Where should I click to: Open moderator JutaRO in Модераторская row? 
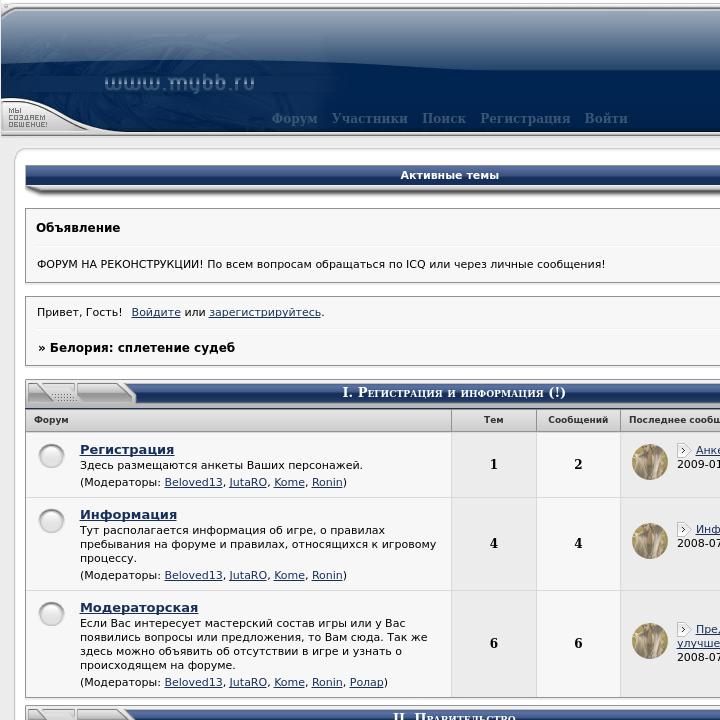[248, 682]
